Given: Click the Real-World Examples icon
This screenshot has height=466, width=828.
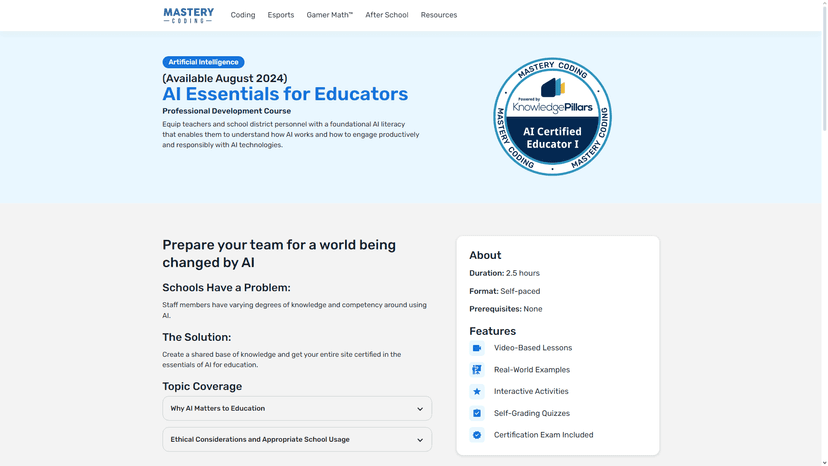Looking at the screenshot, I should click(477, 370).
